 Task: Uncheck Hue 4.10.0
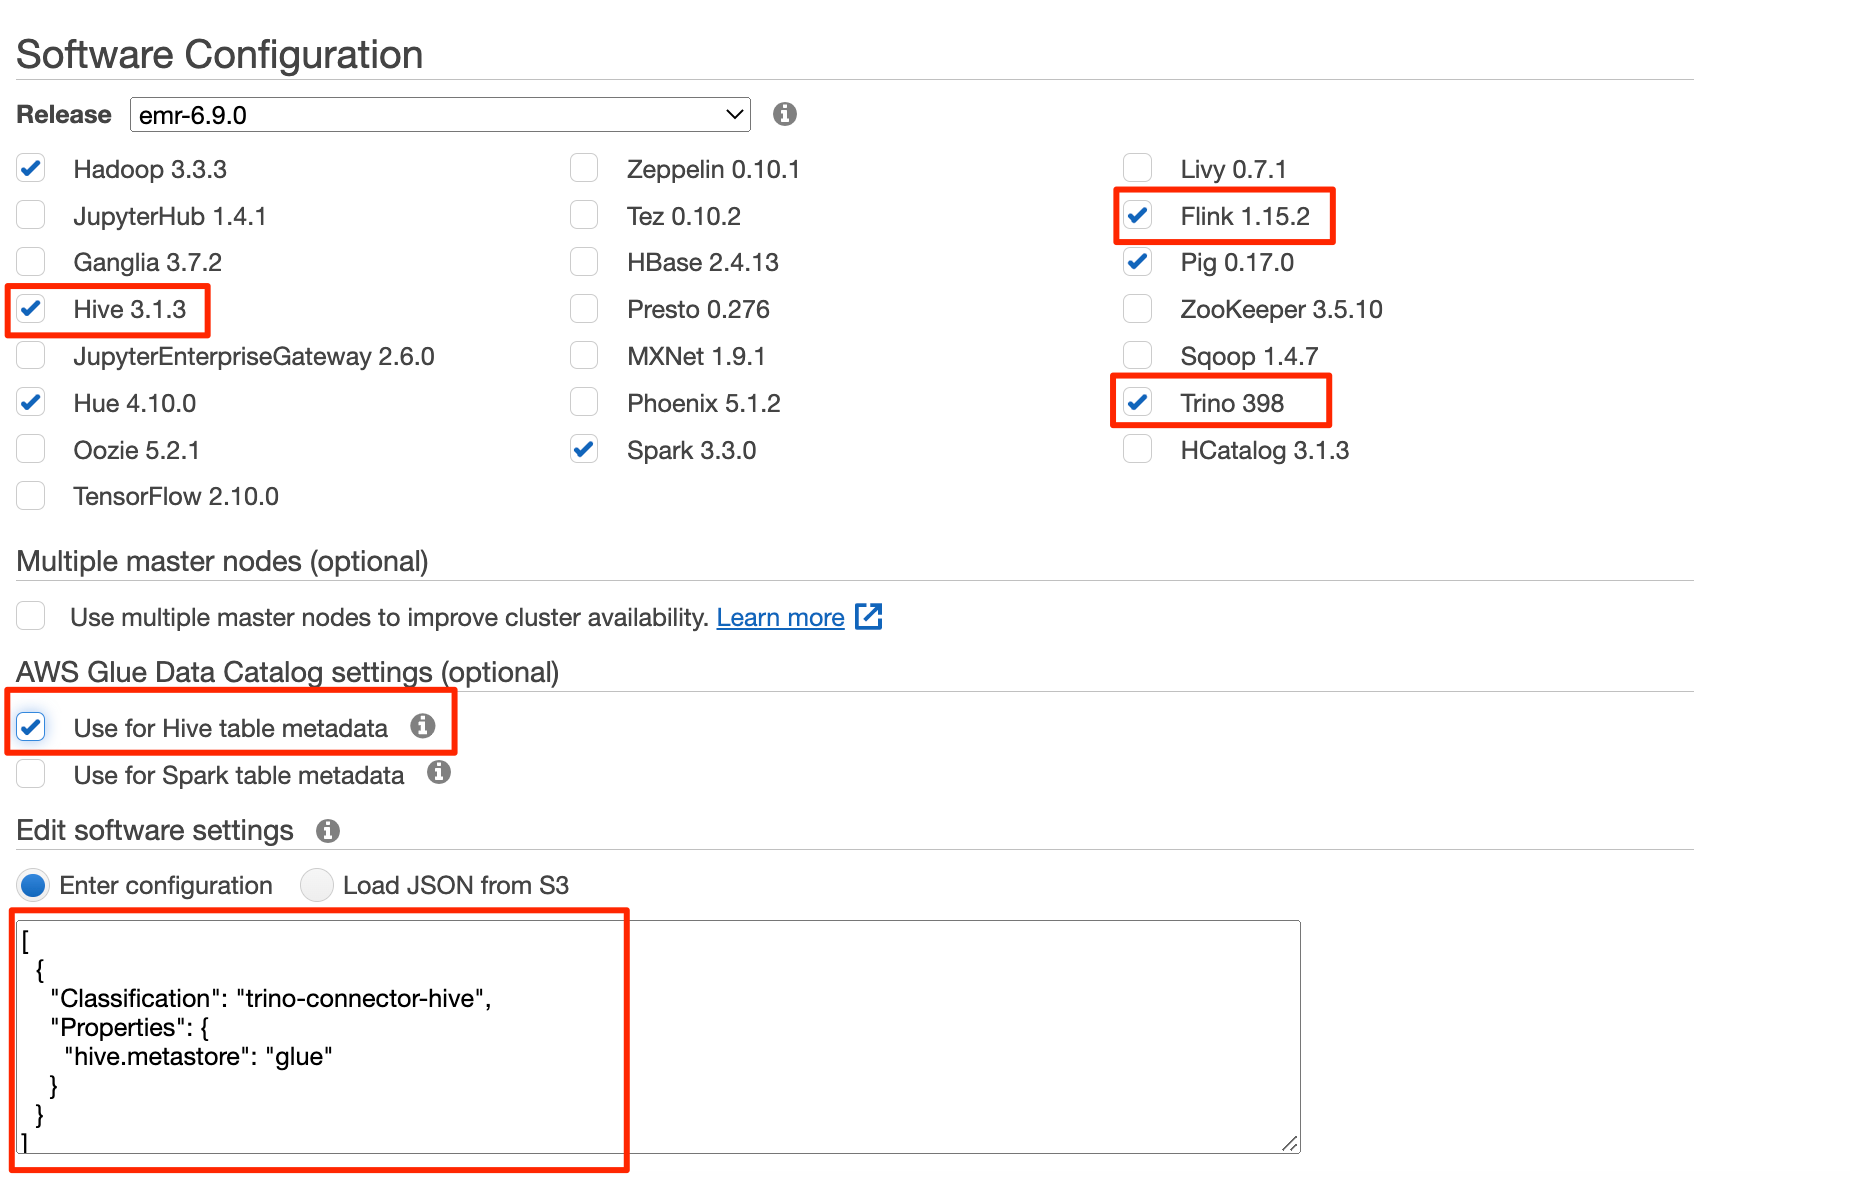click(x=31, y=403)
